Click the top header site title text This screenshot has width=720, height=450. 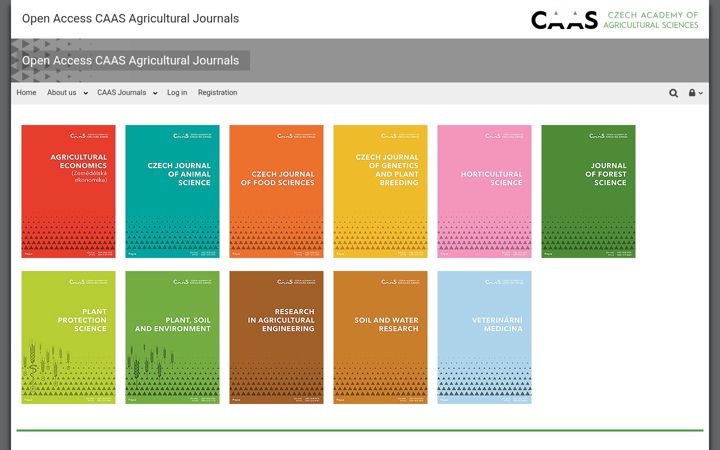(x=130, y=18)
